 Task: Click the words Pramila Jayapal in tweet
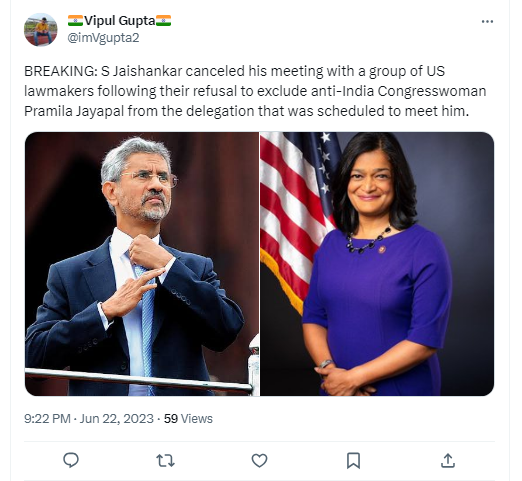(x=74, y=111)
